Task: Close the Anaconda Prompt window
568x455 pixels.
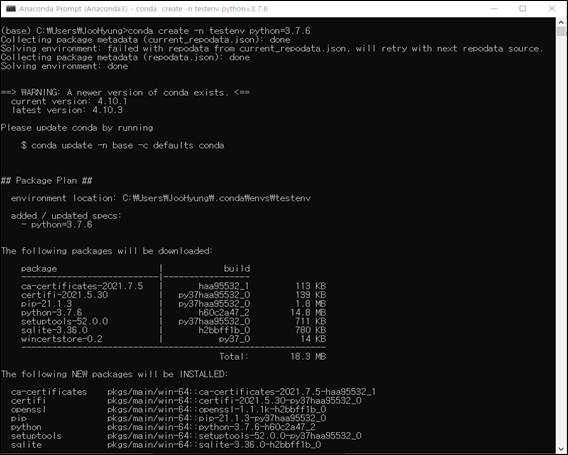Action: 552,8
